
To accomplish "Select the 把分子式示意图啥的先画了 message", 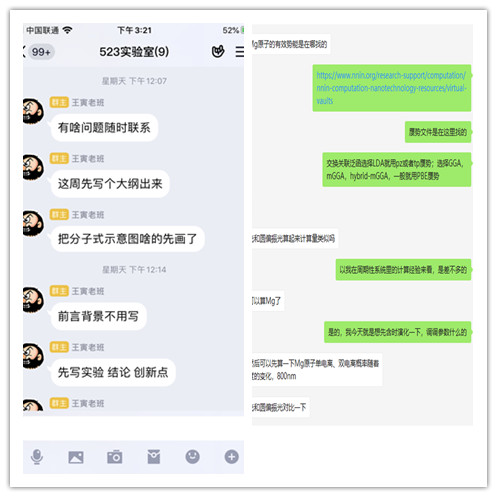I will click(x=127, y=239).
